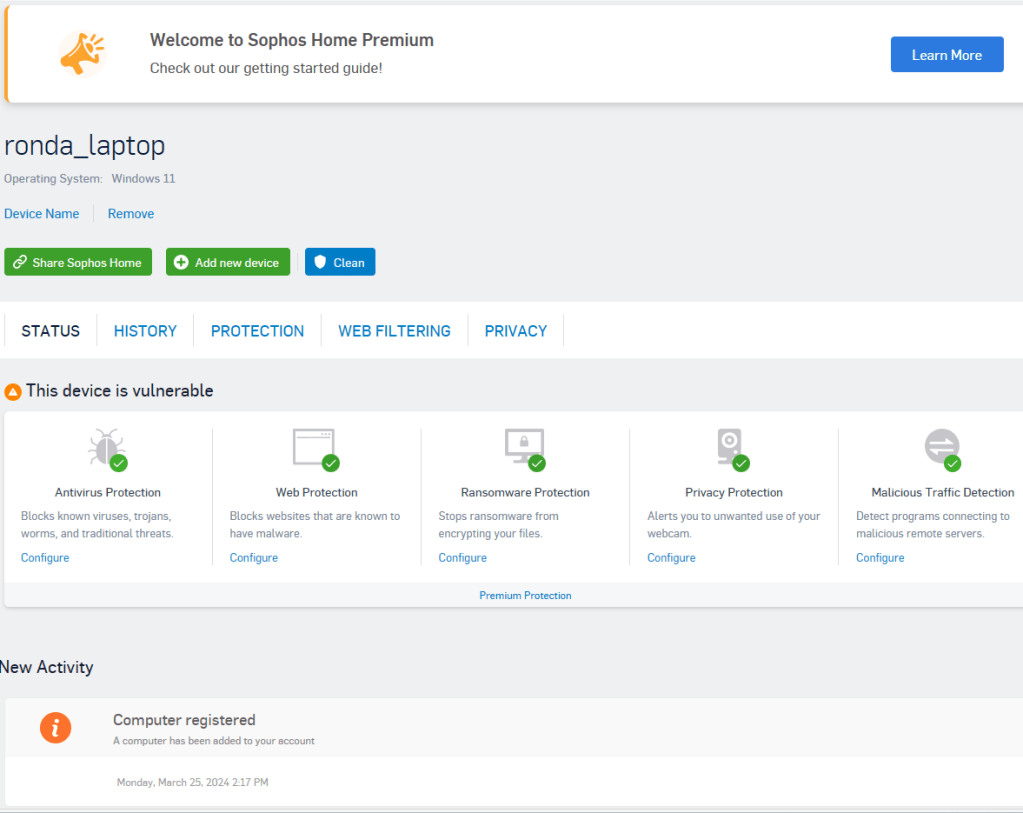This screenshot has height=813, width=1023.
Task: Click the Device Name link
Action: pos(42,214)
